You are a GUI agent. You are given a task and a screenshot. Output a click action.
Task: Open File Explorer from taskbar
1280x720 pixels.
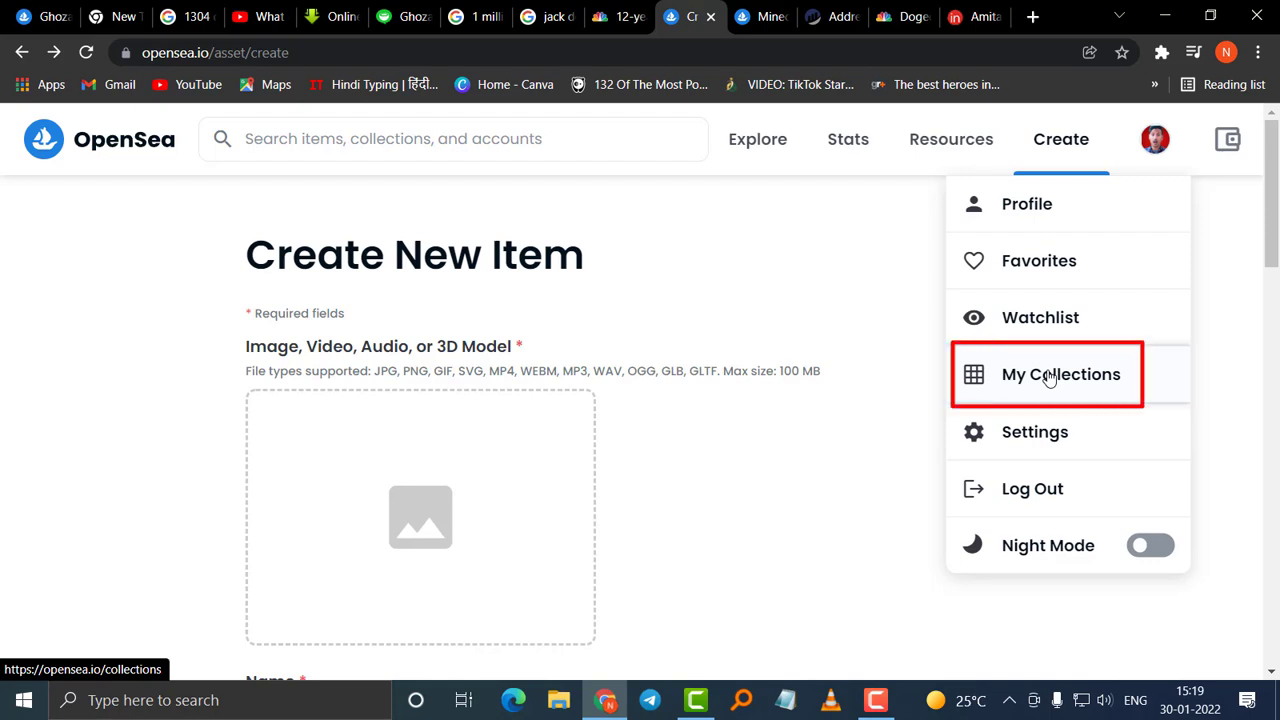tap(559, 700)
